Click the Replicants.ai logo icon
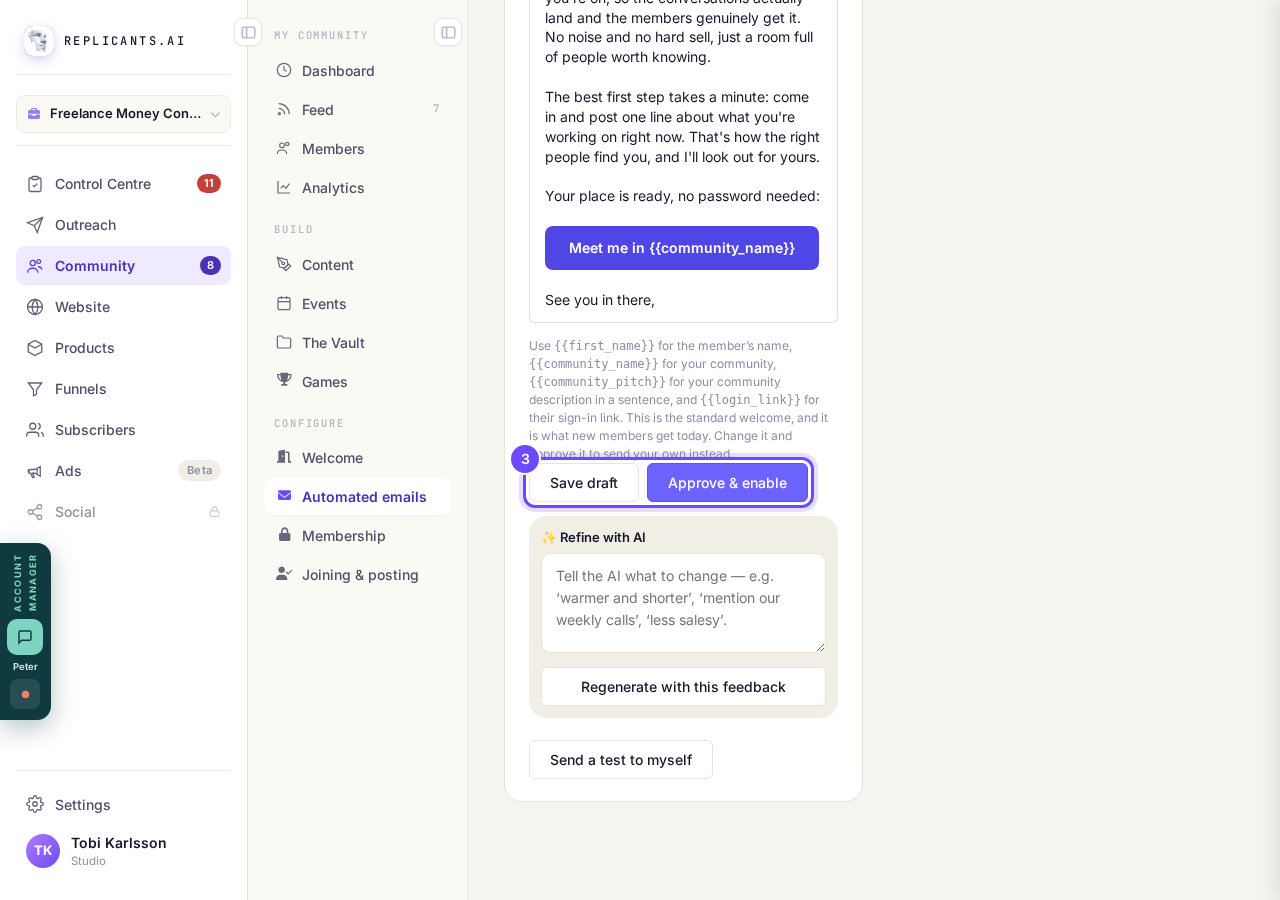 click(39, 41)
